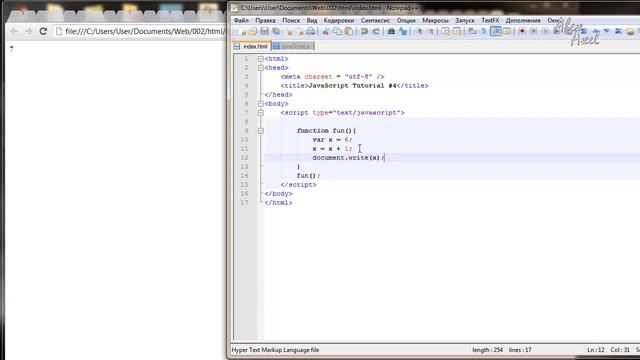Paste clipboard using the Paste icon
This screenshot has width=640, height=360.
[x=349, y=31]
